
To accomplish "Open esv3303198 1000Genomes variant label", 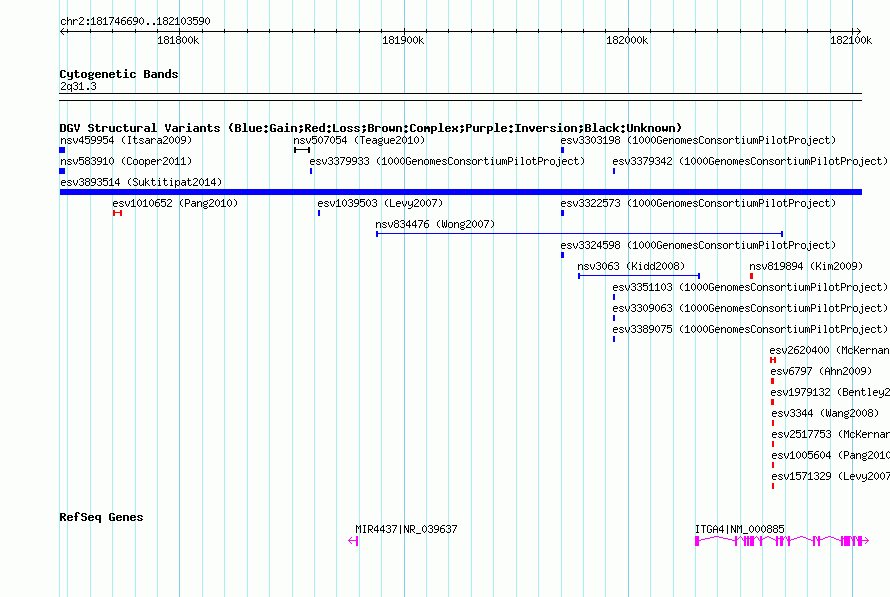I will [x=698, y=140].
